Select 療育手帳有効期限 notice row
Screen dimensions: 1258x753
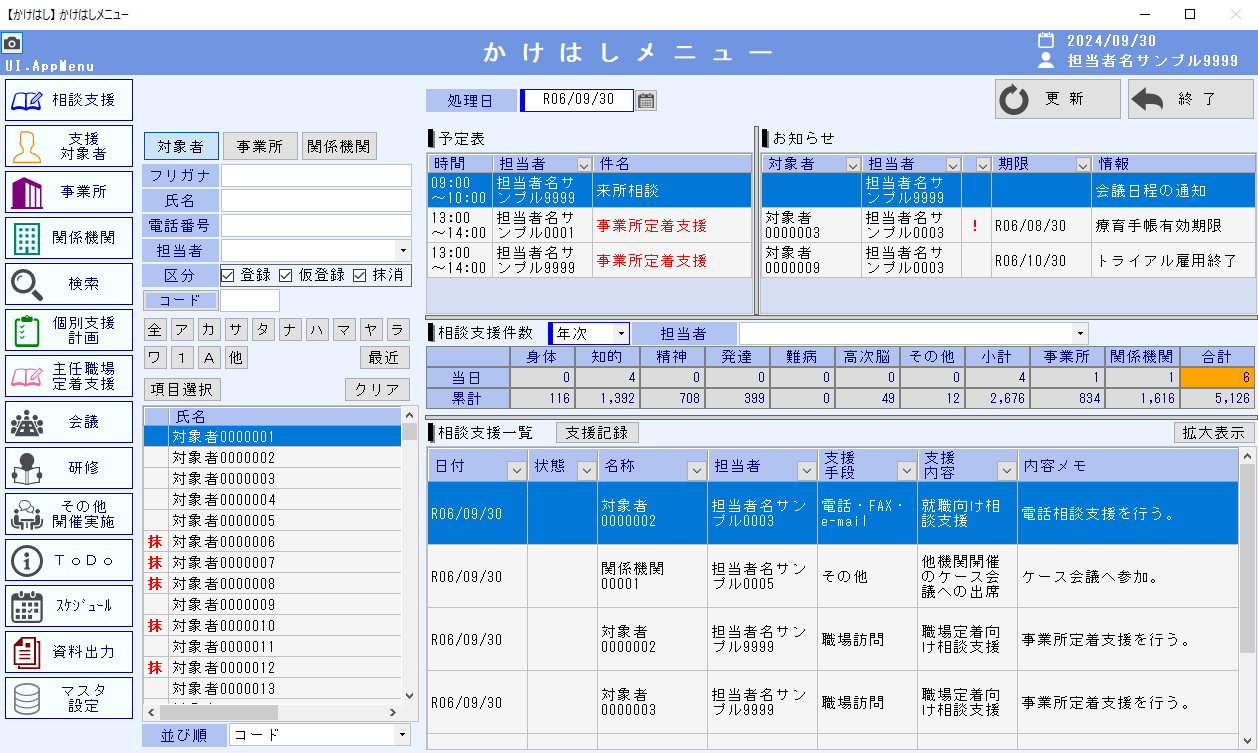click(x=1008, y=226)
